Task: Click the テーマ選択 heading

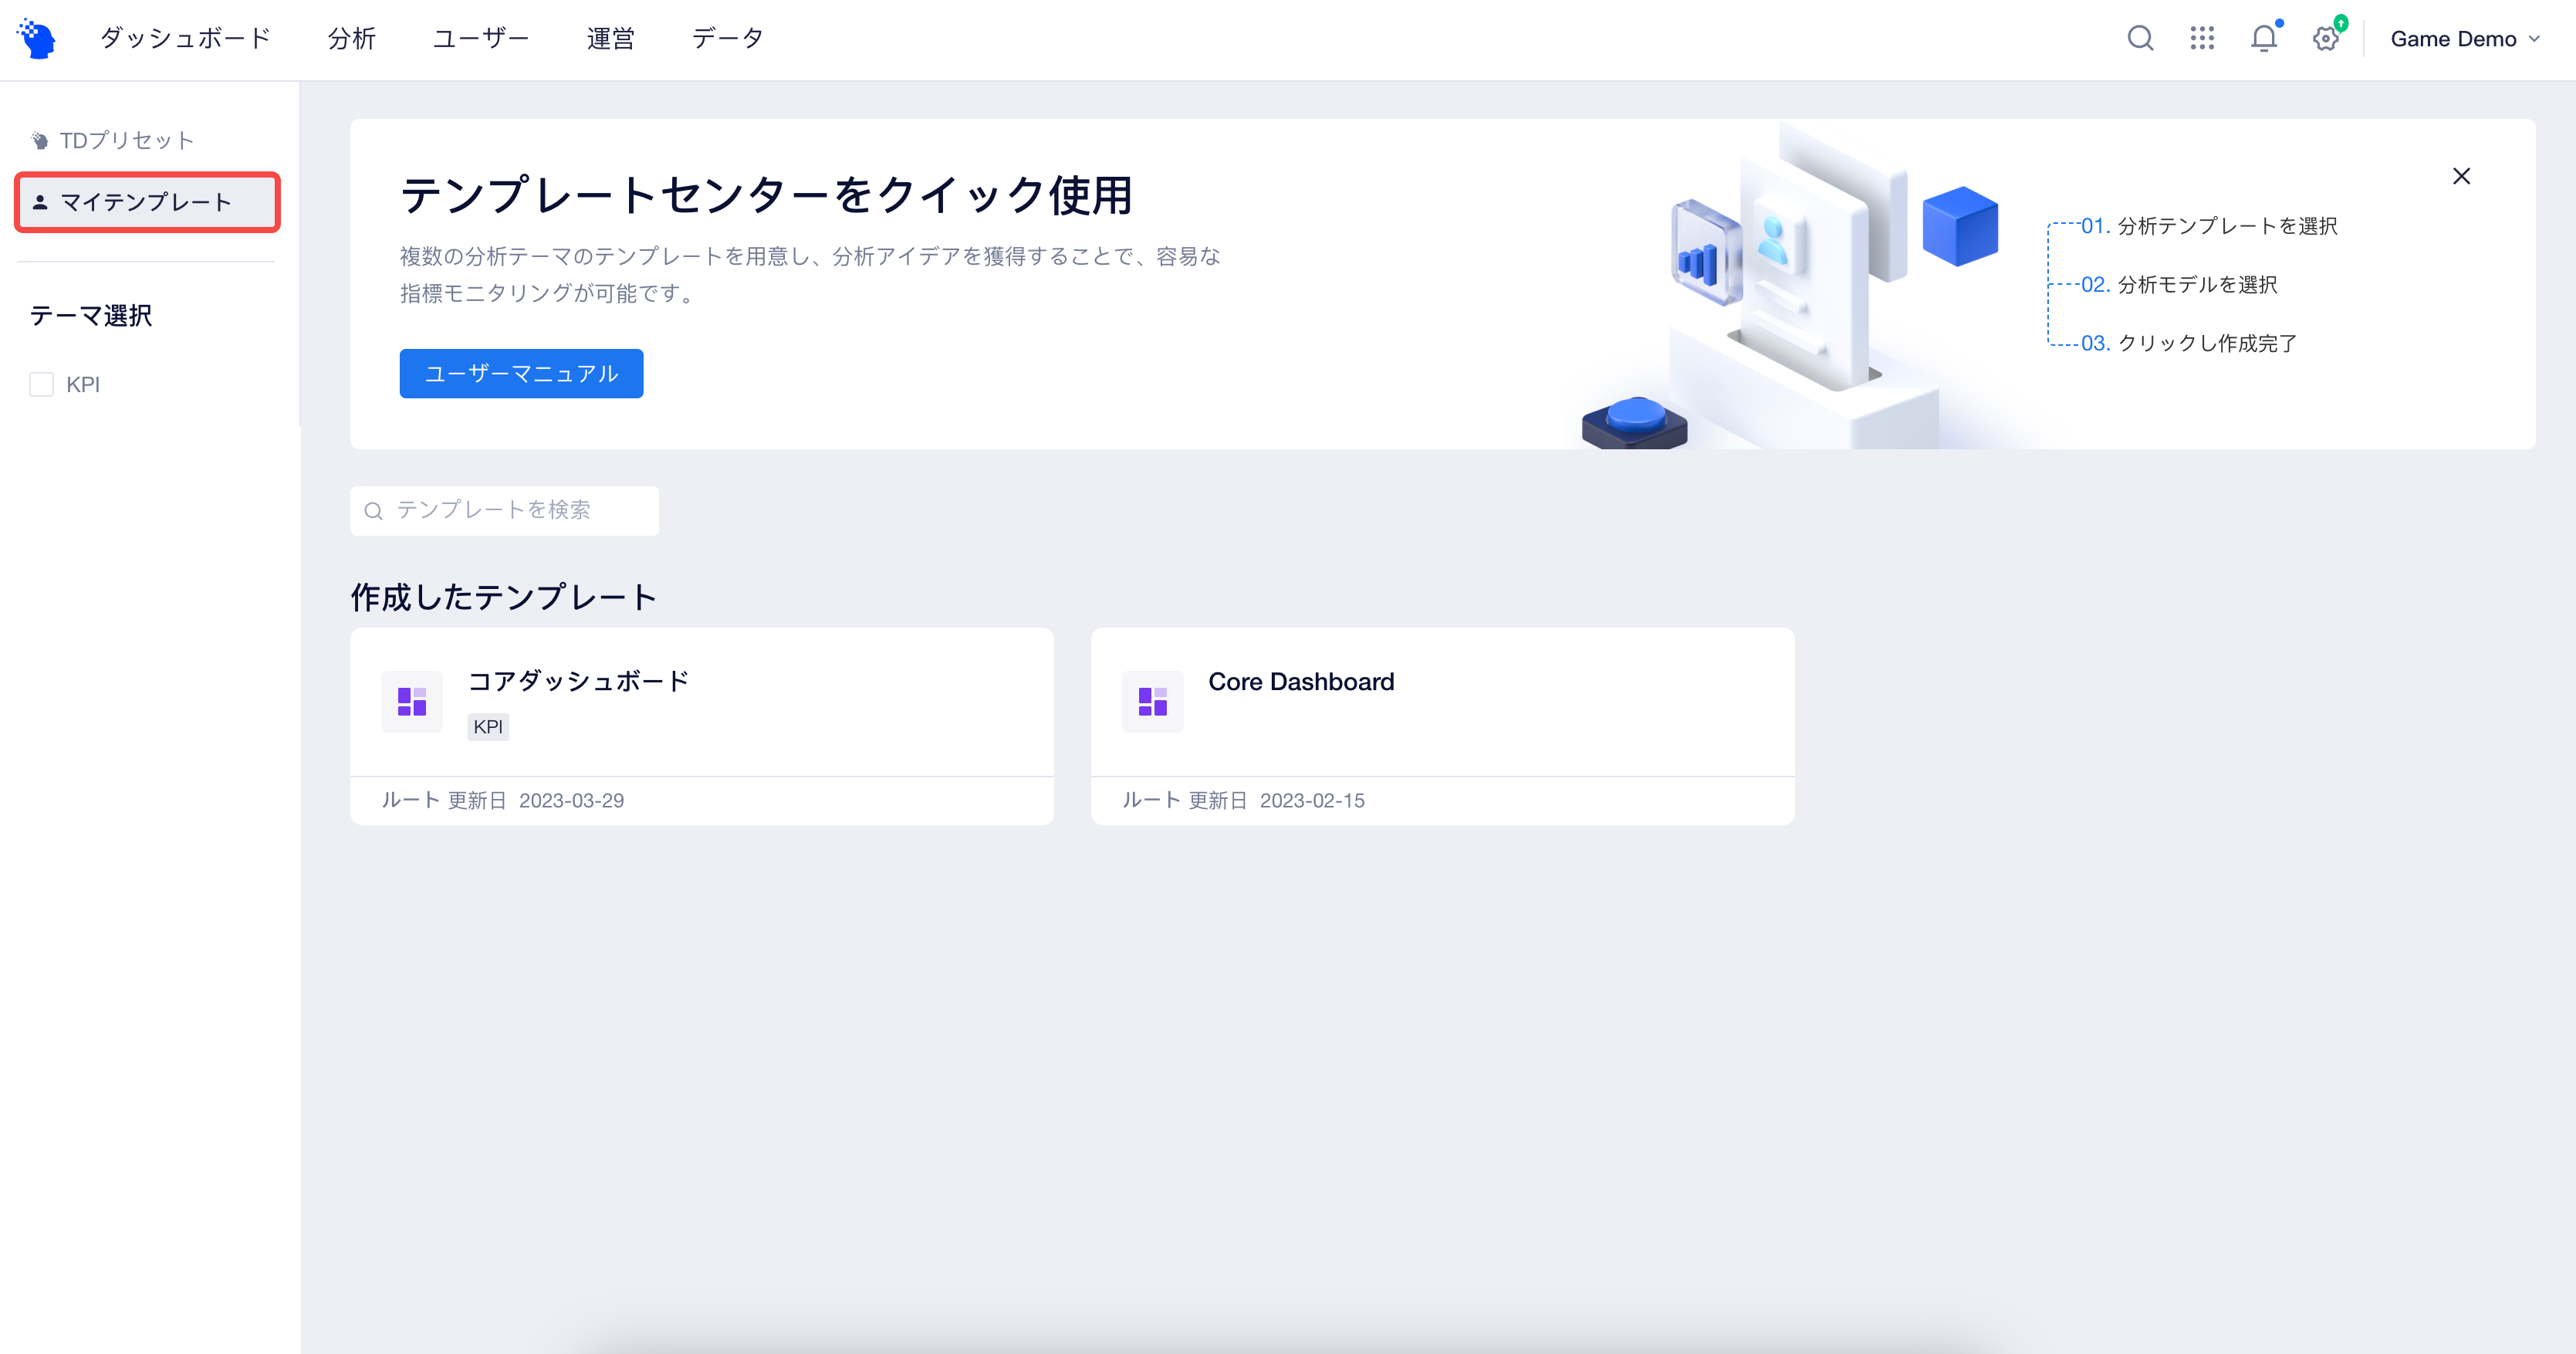Action: tap(91, 316)
